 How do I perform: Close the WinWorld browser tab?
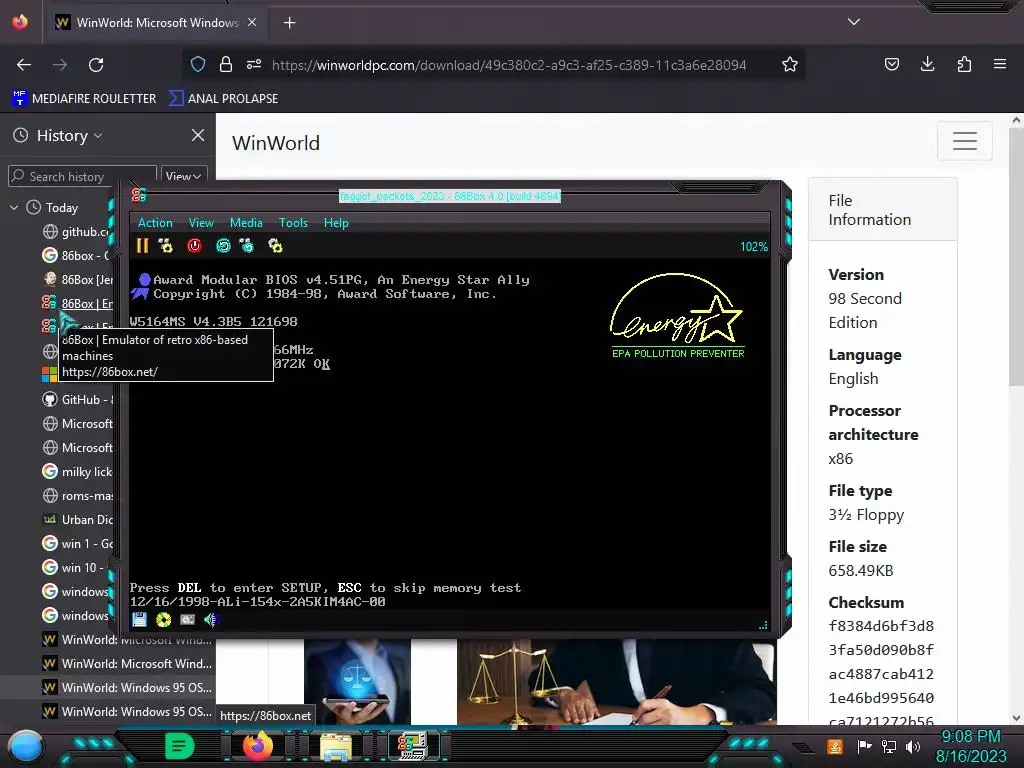click(x=252, y=22)
